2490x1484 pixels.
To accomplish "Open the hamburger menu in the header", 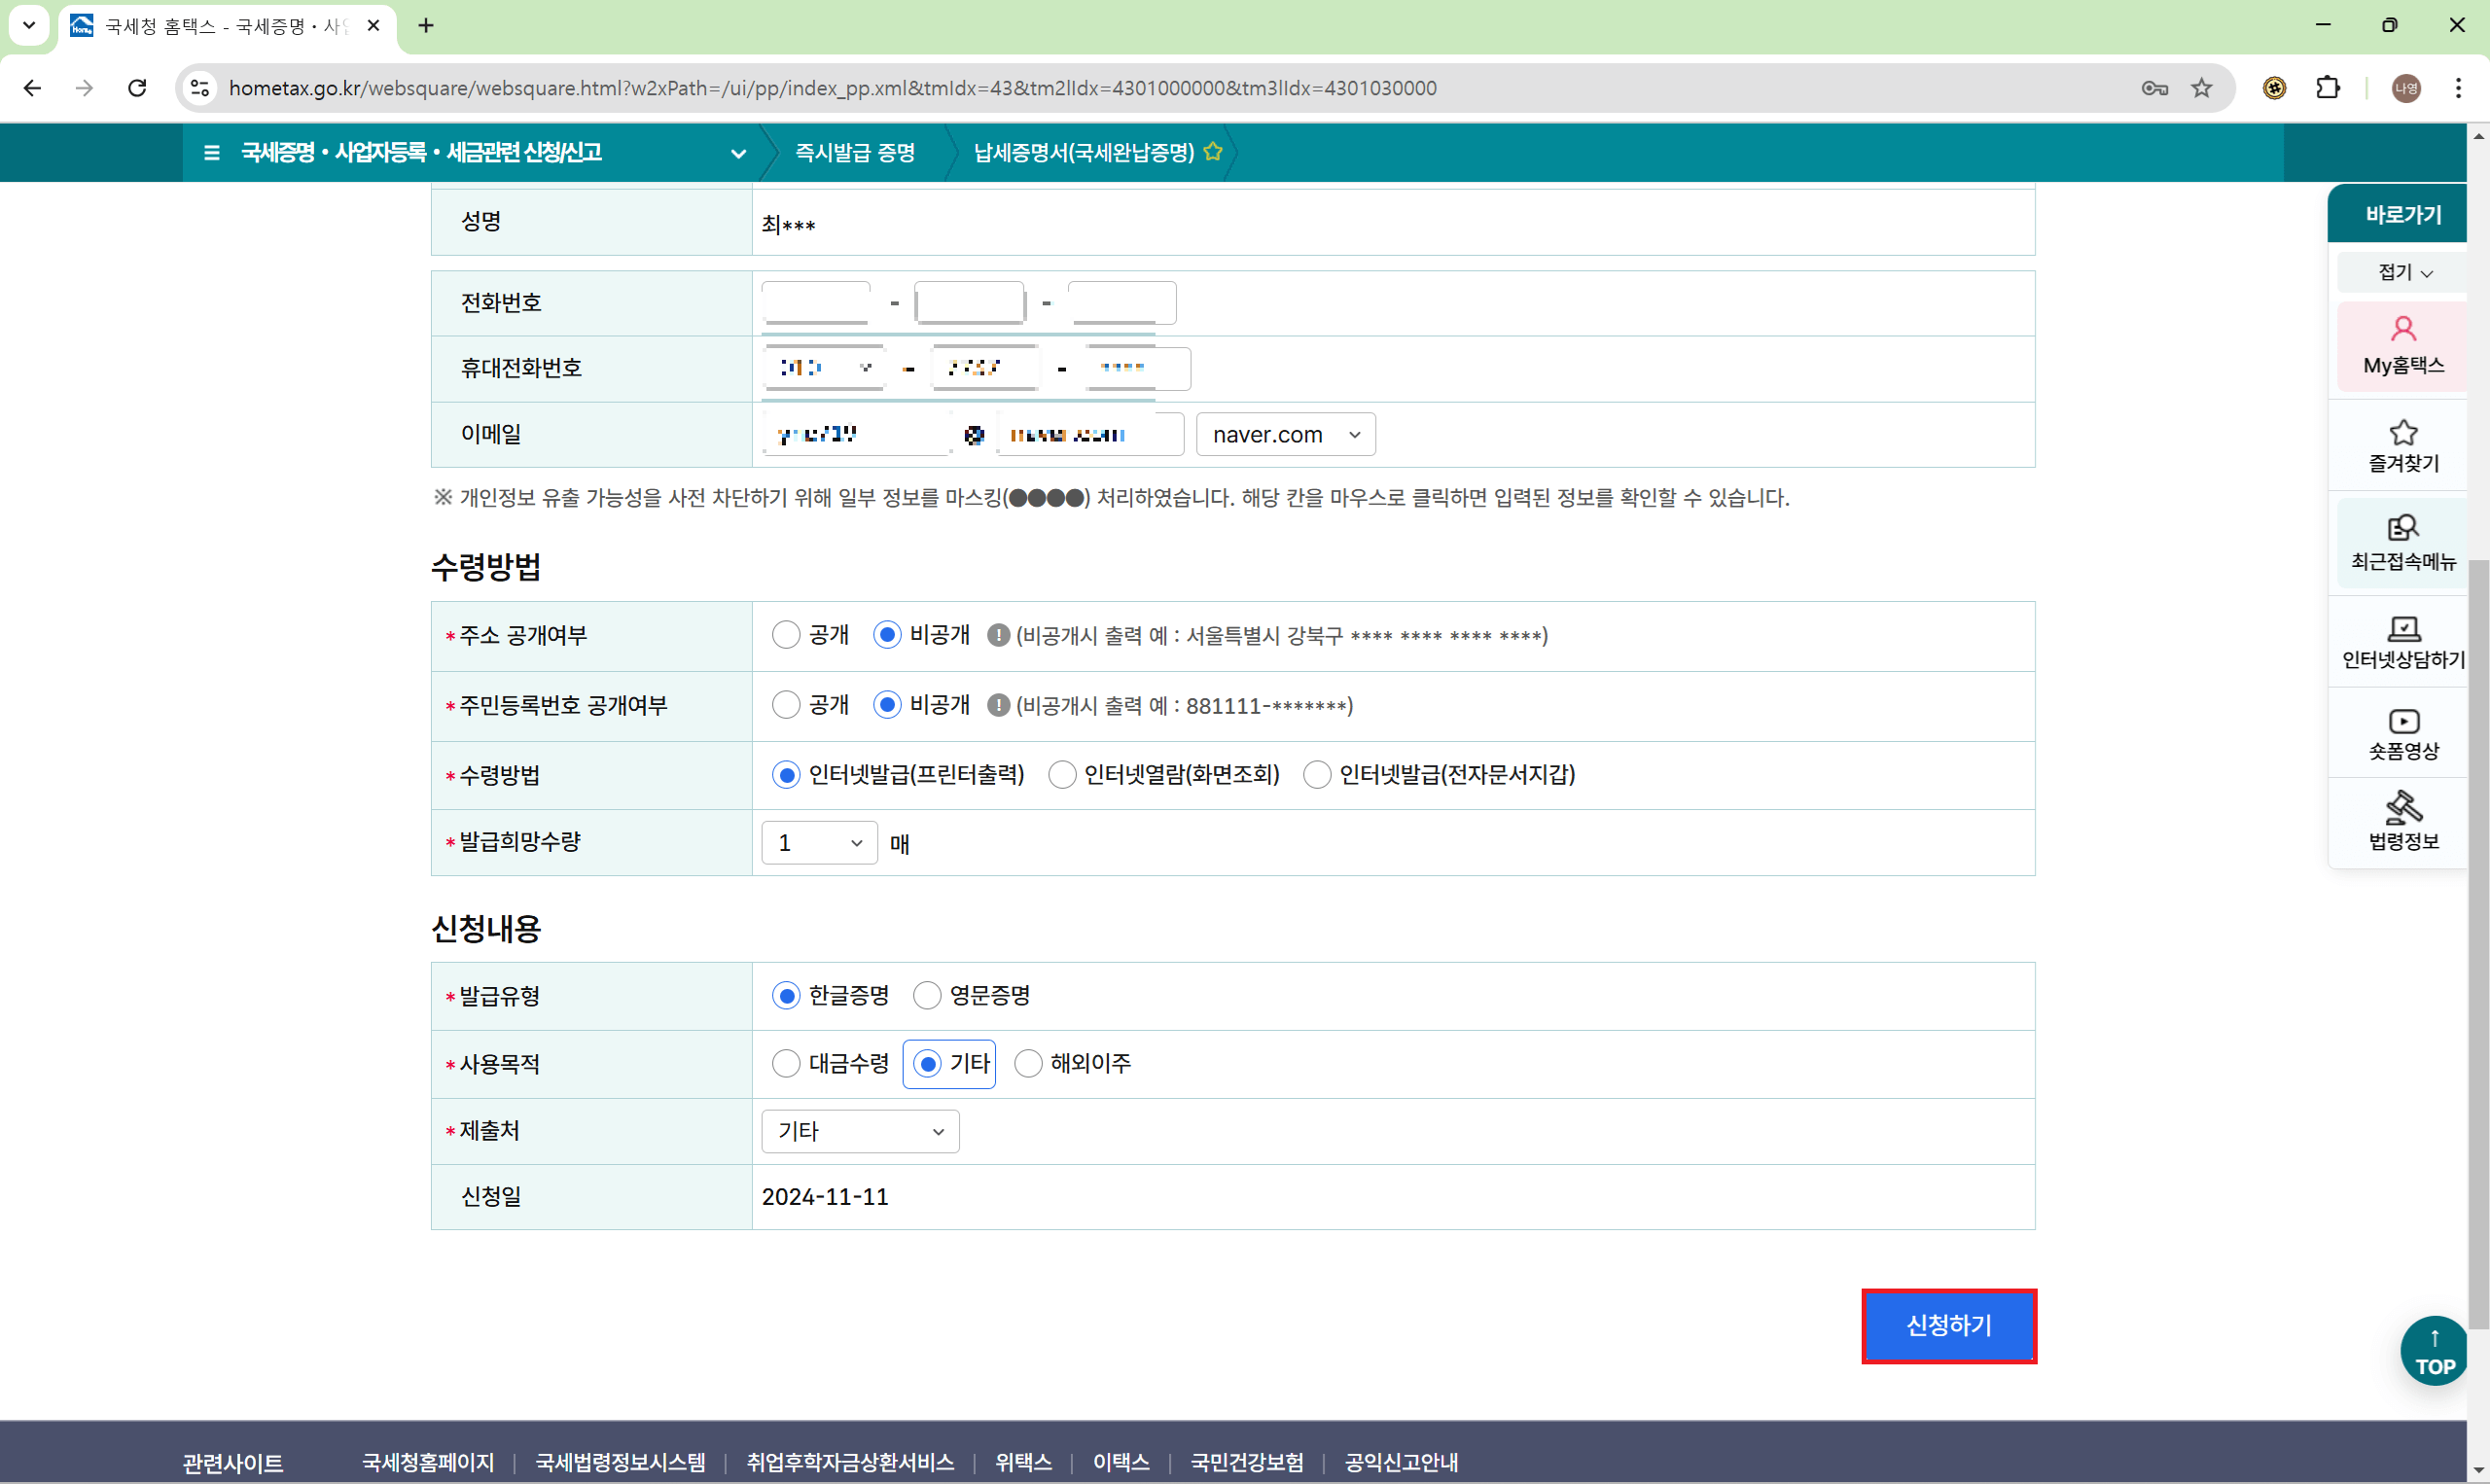I will coord(212,152).
